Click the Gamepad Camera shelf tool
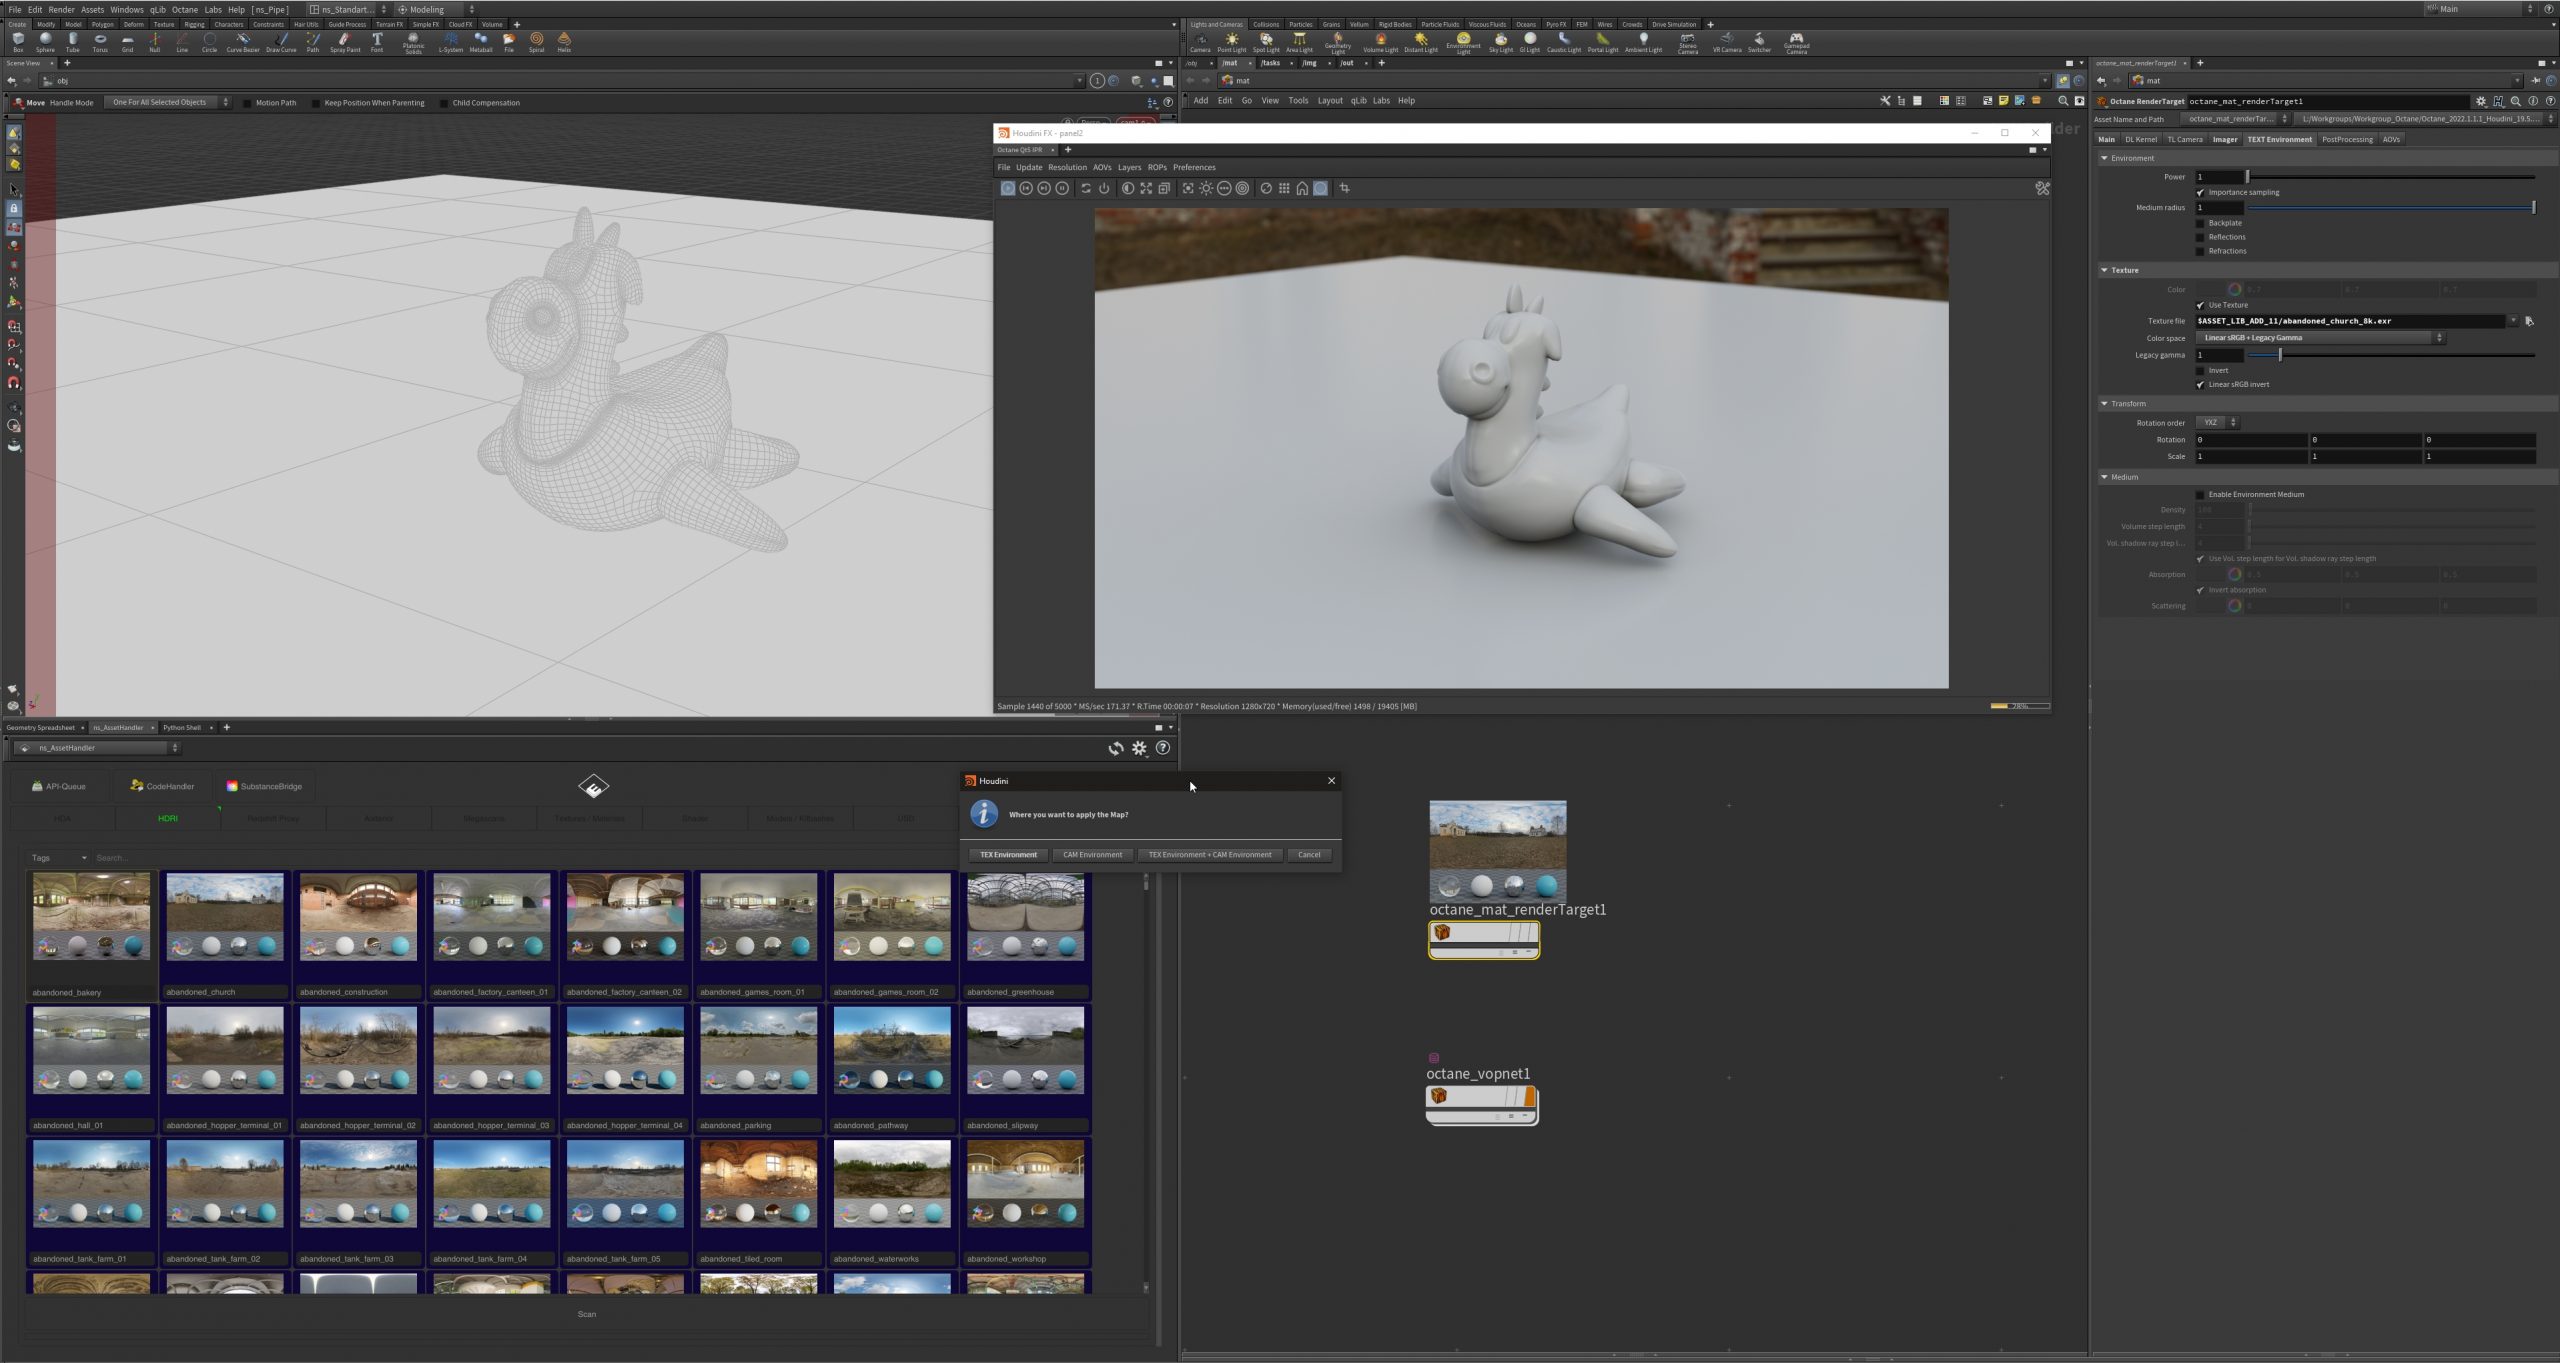This screenshot has height=1363, width=2560. [x=1796, y=41]
